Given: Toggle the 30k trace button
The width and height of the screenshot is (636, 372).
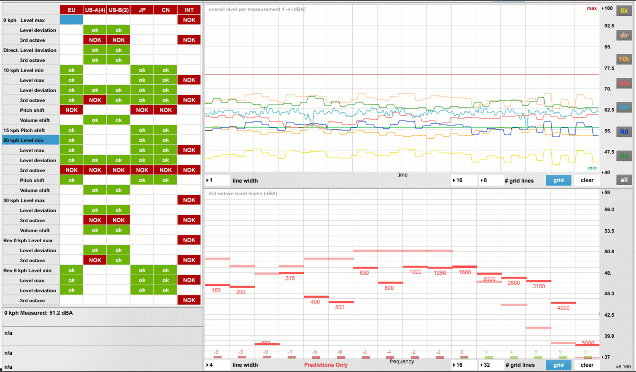Looking at the screenshot, I should [x=624, y=108].
